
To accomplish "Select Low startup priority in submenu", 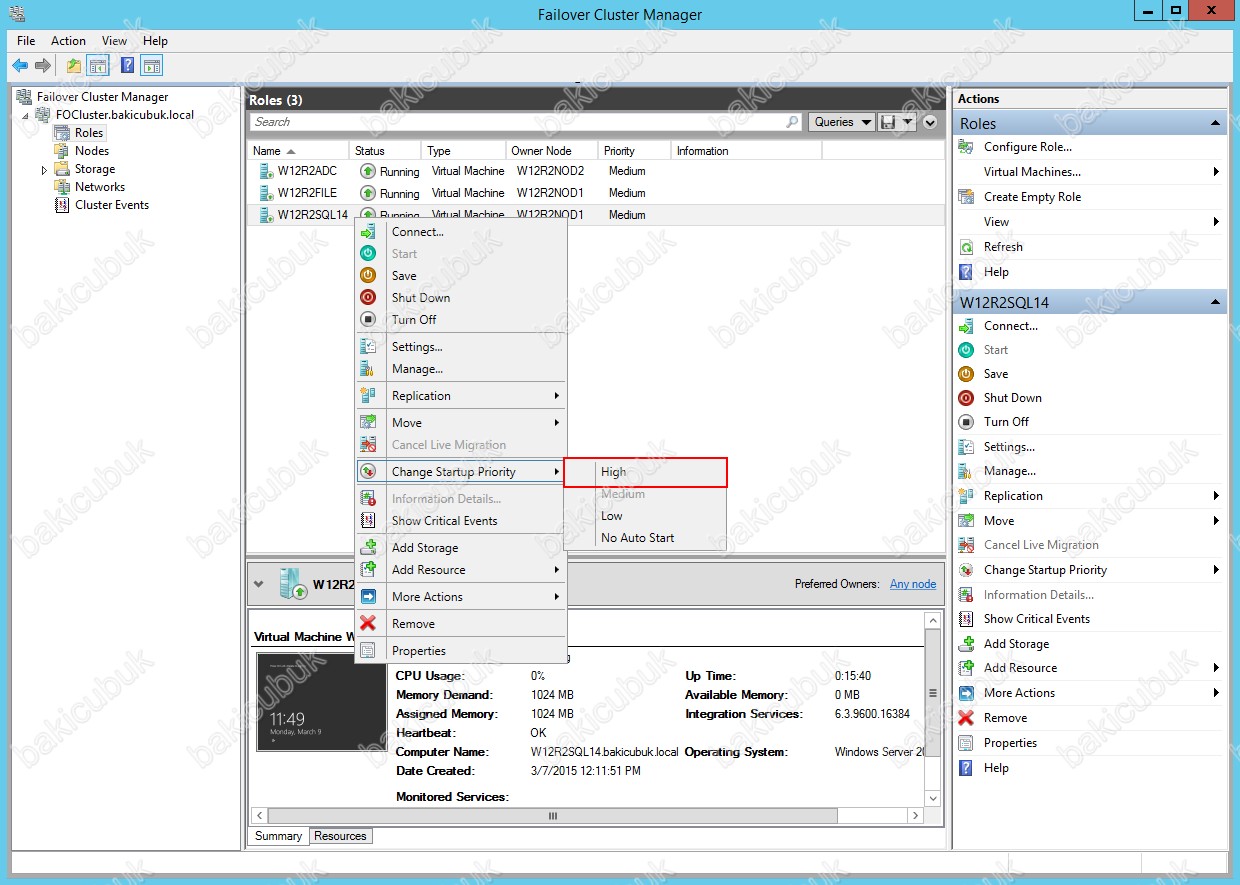I will click(645, 516).
